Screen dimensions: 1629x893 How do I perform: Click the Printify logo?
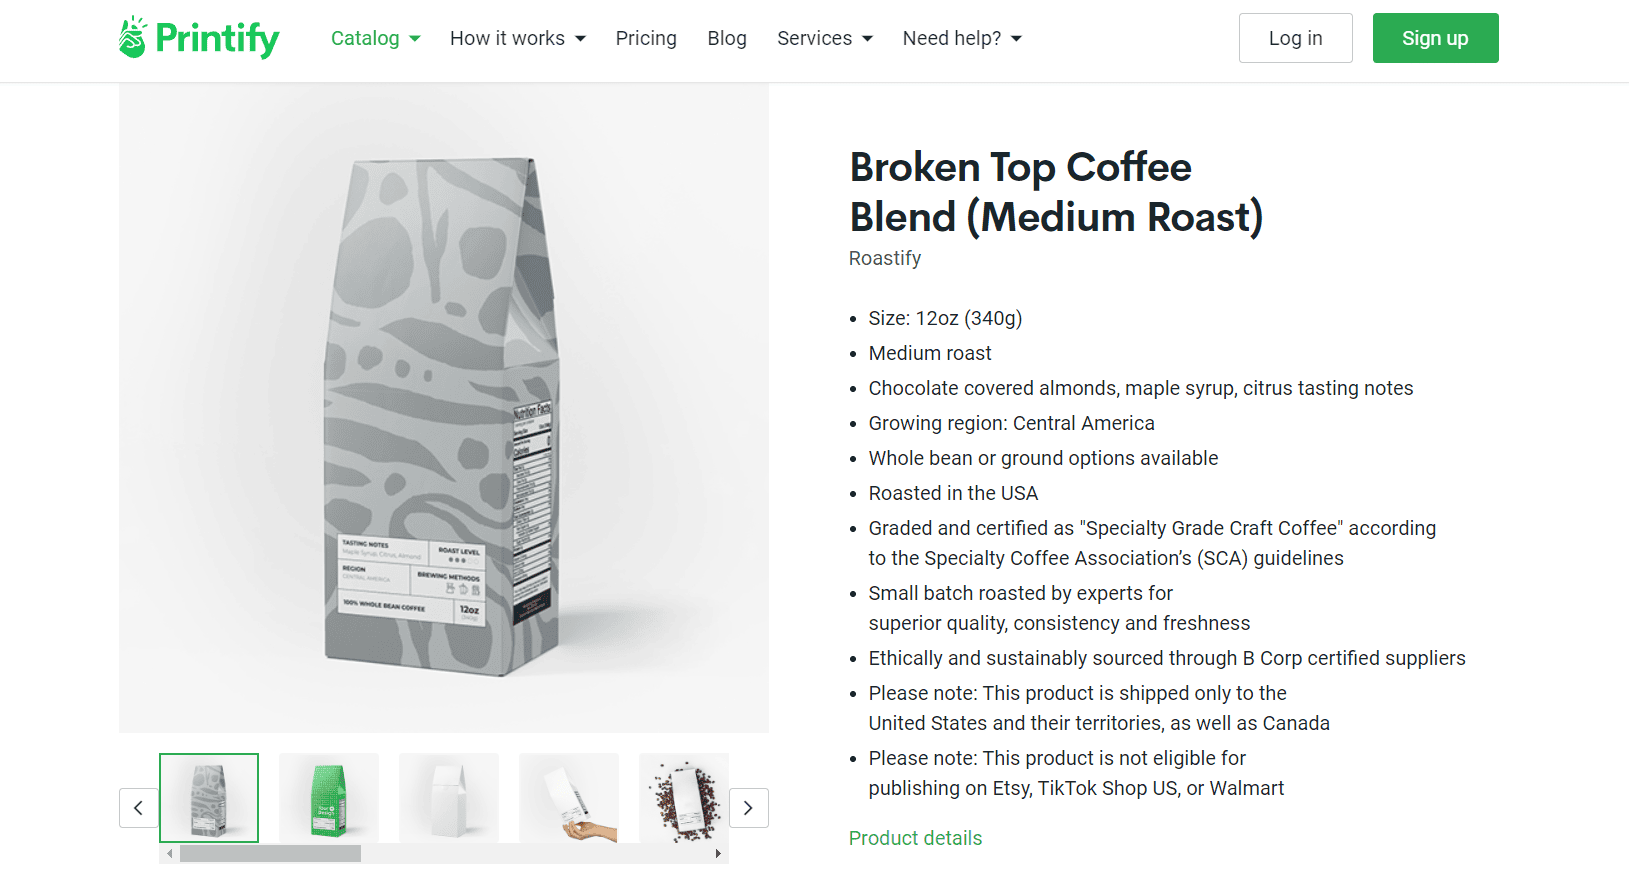pyautogui.click(x=197, y=37)
